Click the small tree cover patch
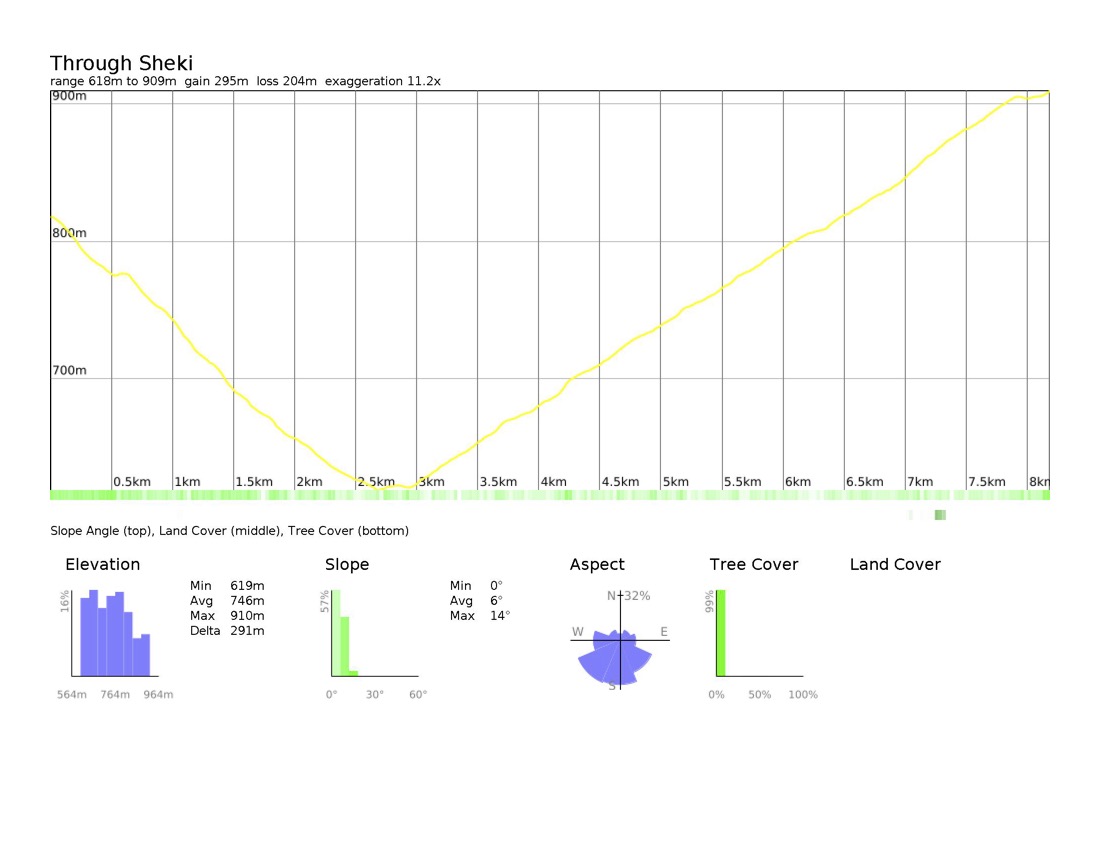This screenshot has height=850, width=1100. [x=940, y=515]
